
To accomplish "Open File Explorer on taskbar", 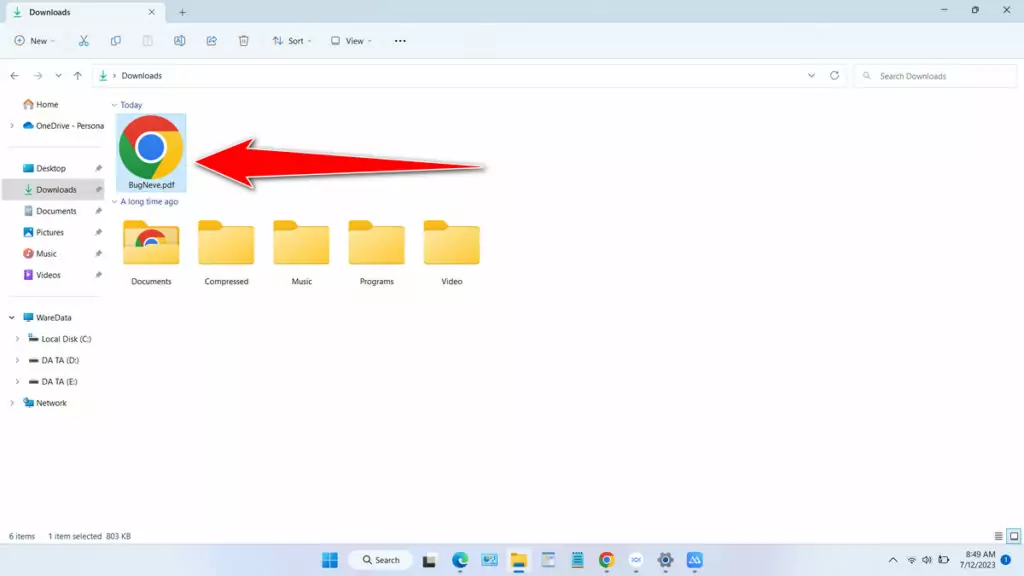I will (x=519, y=560).
